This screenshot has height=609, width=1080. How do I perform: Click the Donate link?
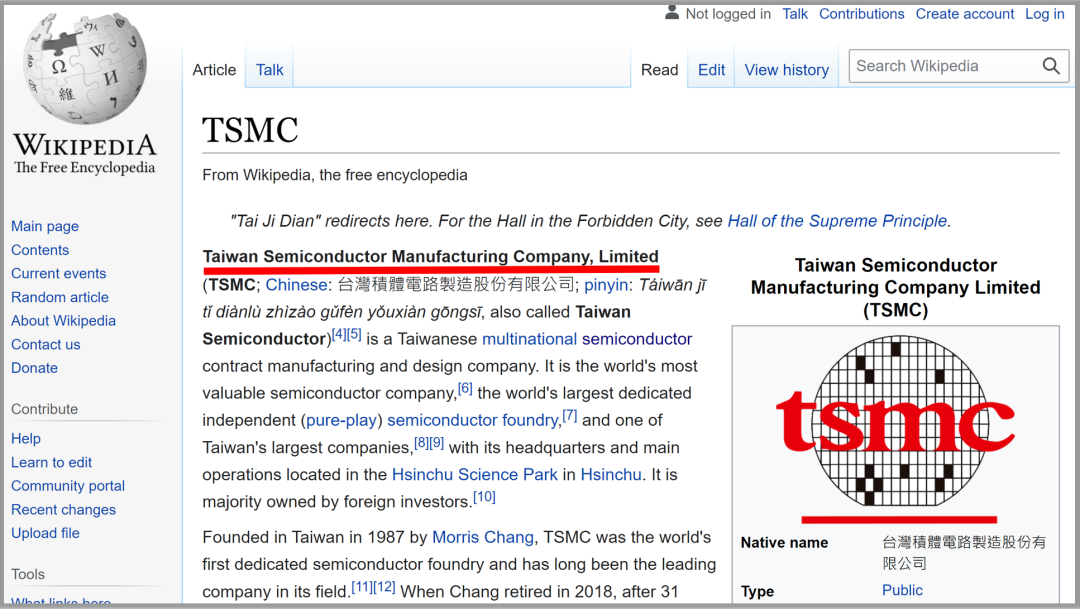click(x=34, y=368)
